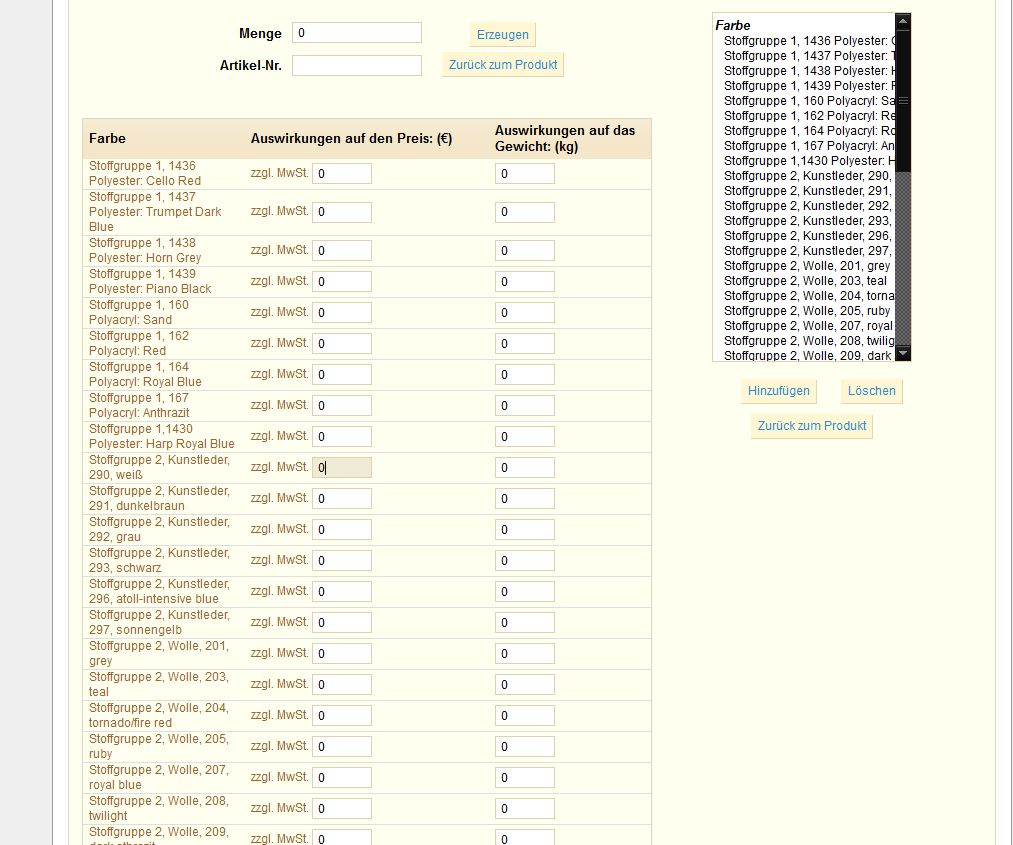
Task: Select Stoffgruppe 1, 1438 Polyester in Farbe list
Action: tap(809, 70)
